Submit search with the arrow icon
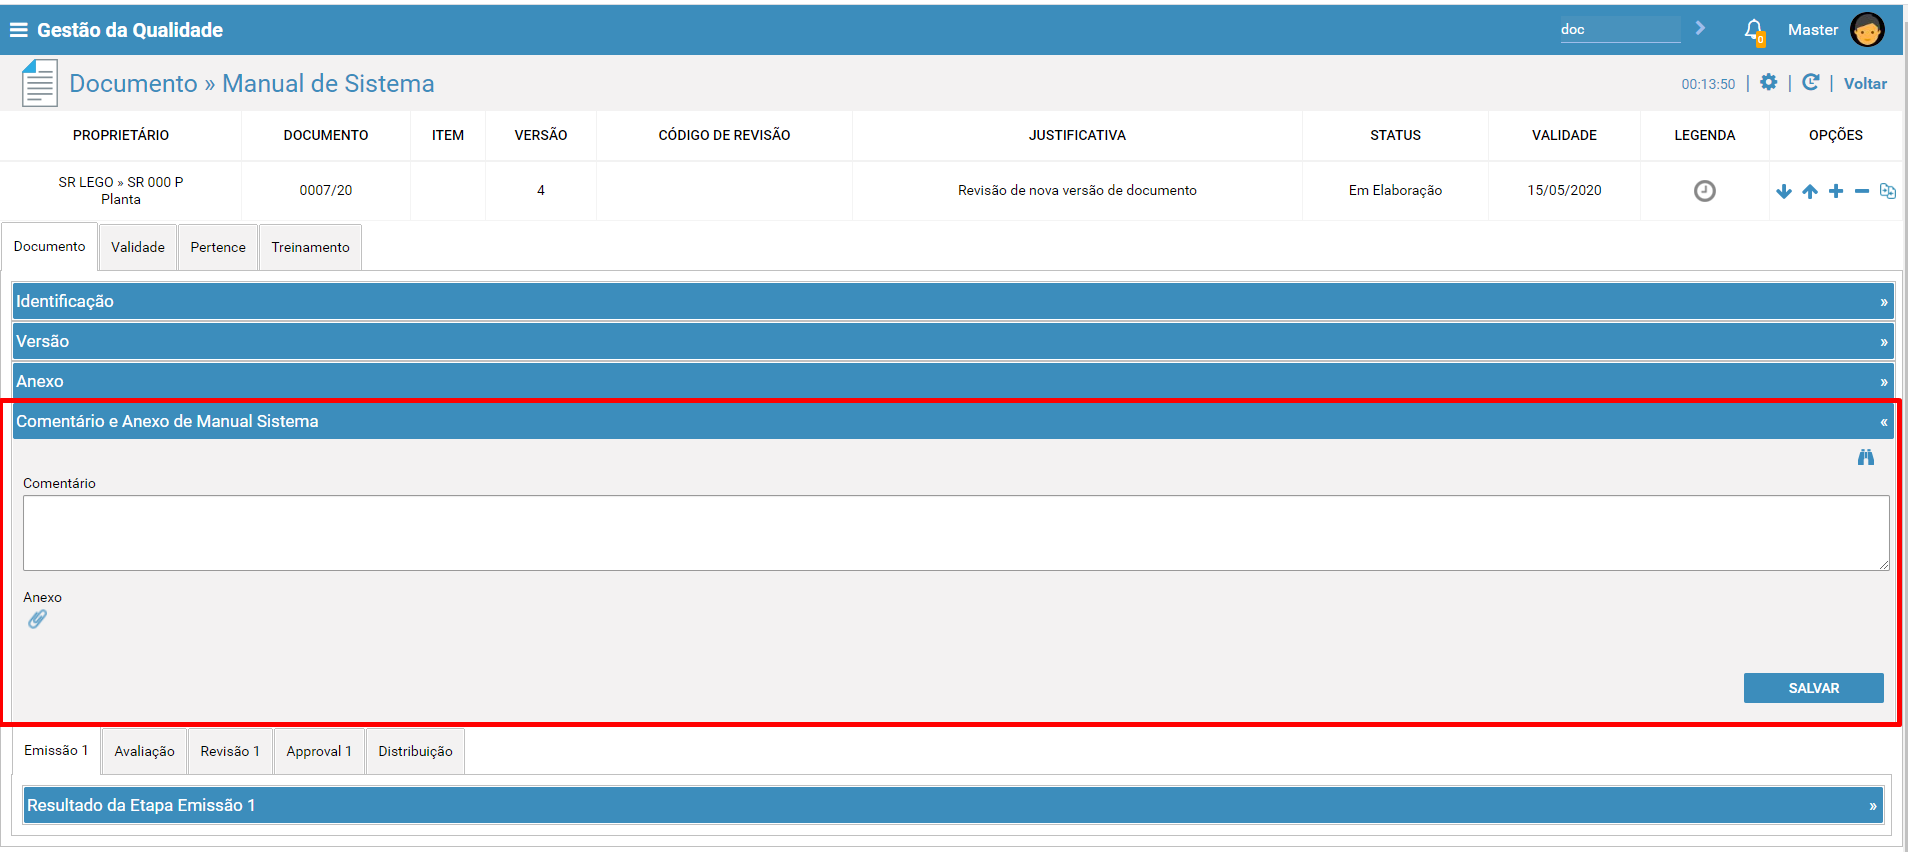 click(x=1700, y=29)
